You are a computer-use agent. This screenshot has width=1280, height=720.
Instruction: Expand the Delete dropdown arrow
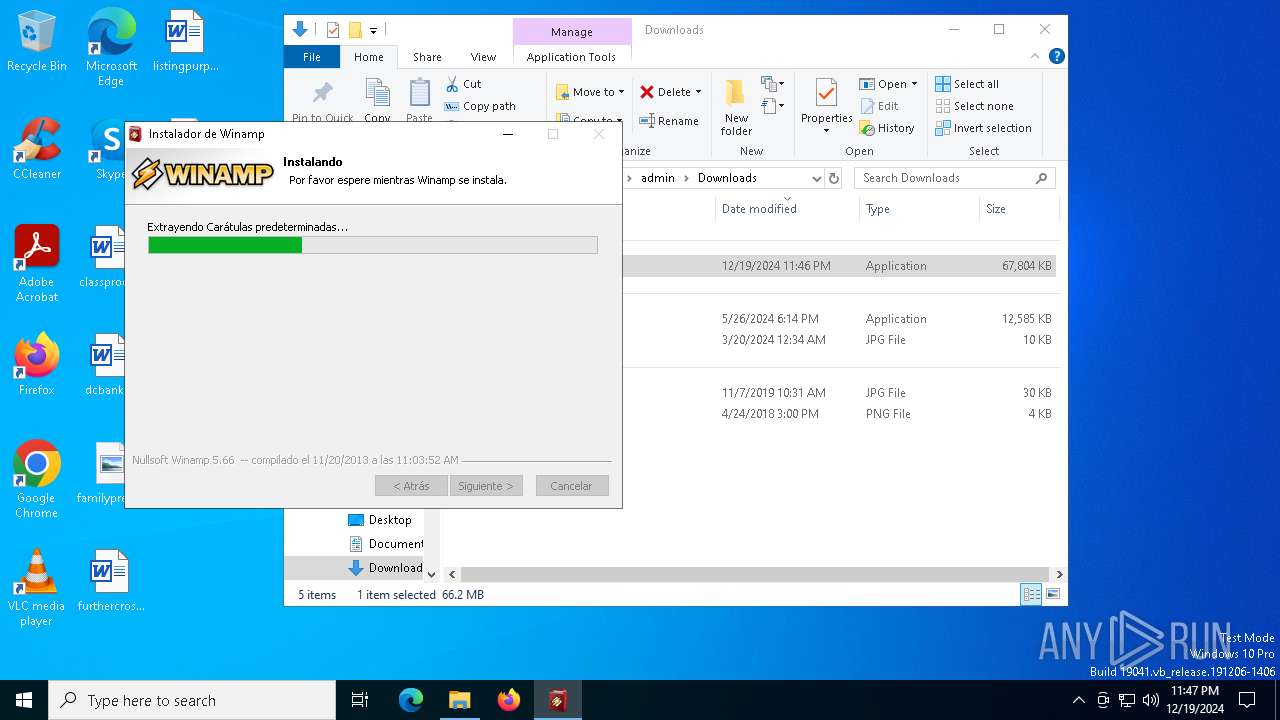coord(698,92)
